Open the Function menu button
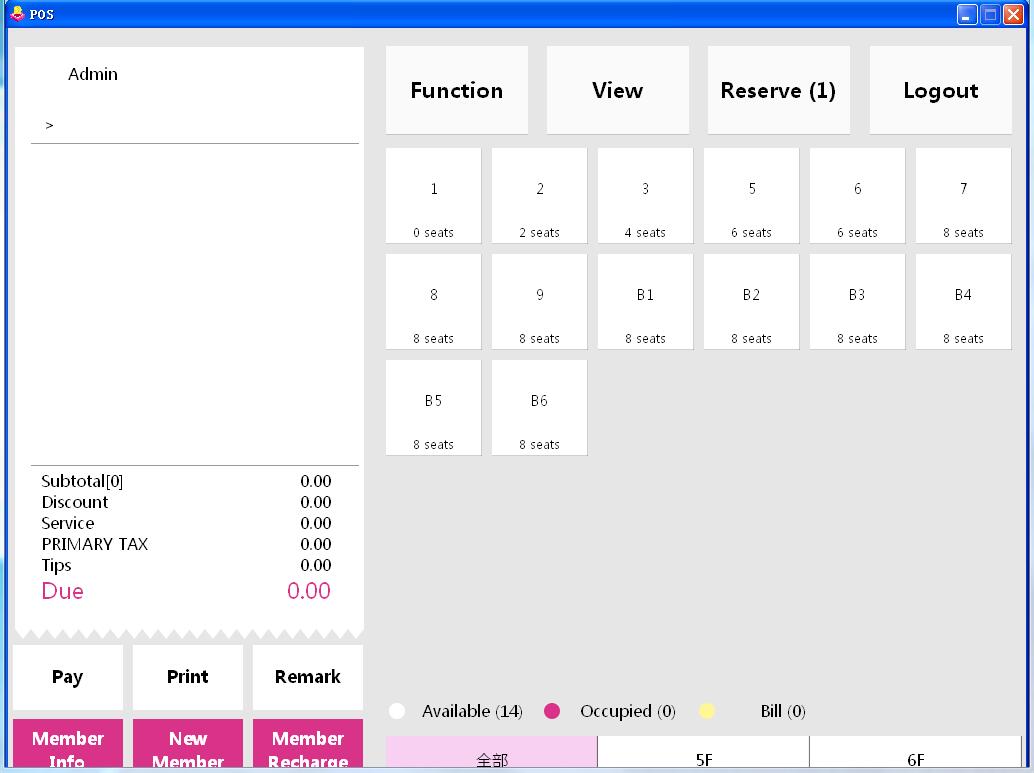Screen dimensions: 1034x773 point(456,90)
